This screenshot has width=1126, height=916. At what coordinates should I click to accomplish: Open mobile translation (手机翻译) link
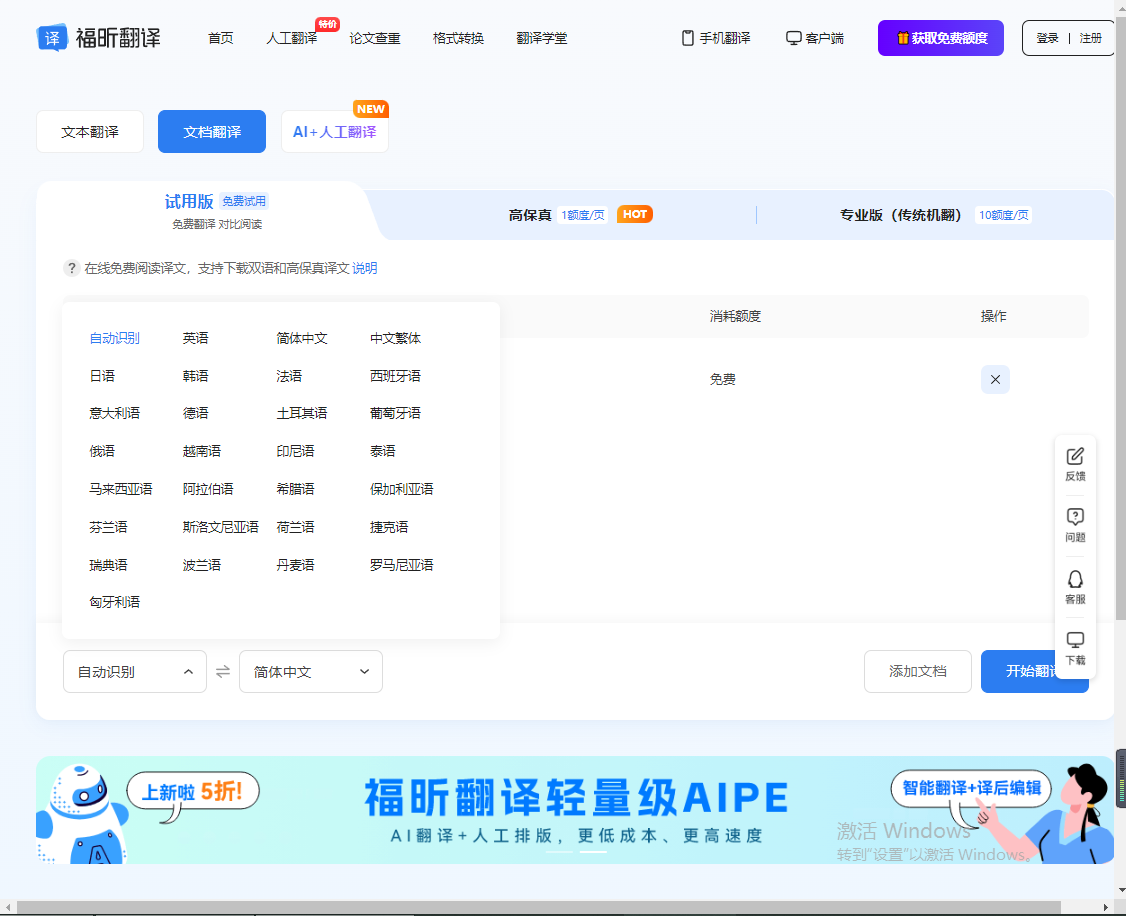point(716,38)
